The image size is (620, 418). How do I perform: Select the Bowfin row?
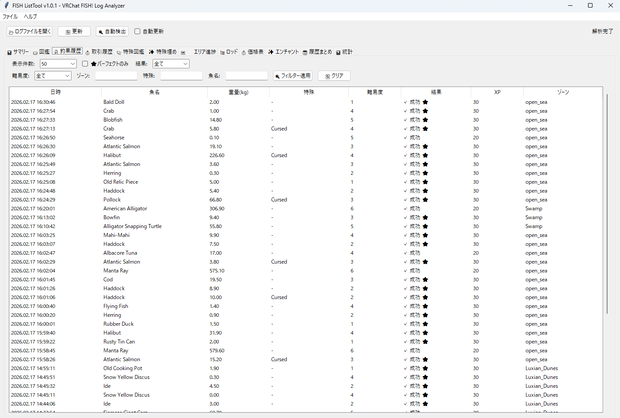[x=306, y=218]
